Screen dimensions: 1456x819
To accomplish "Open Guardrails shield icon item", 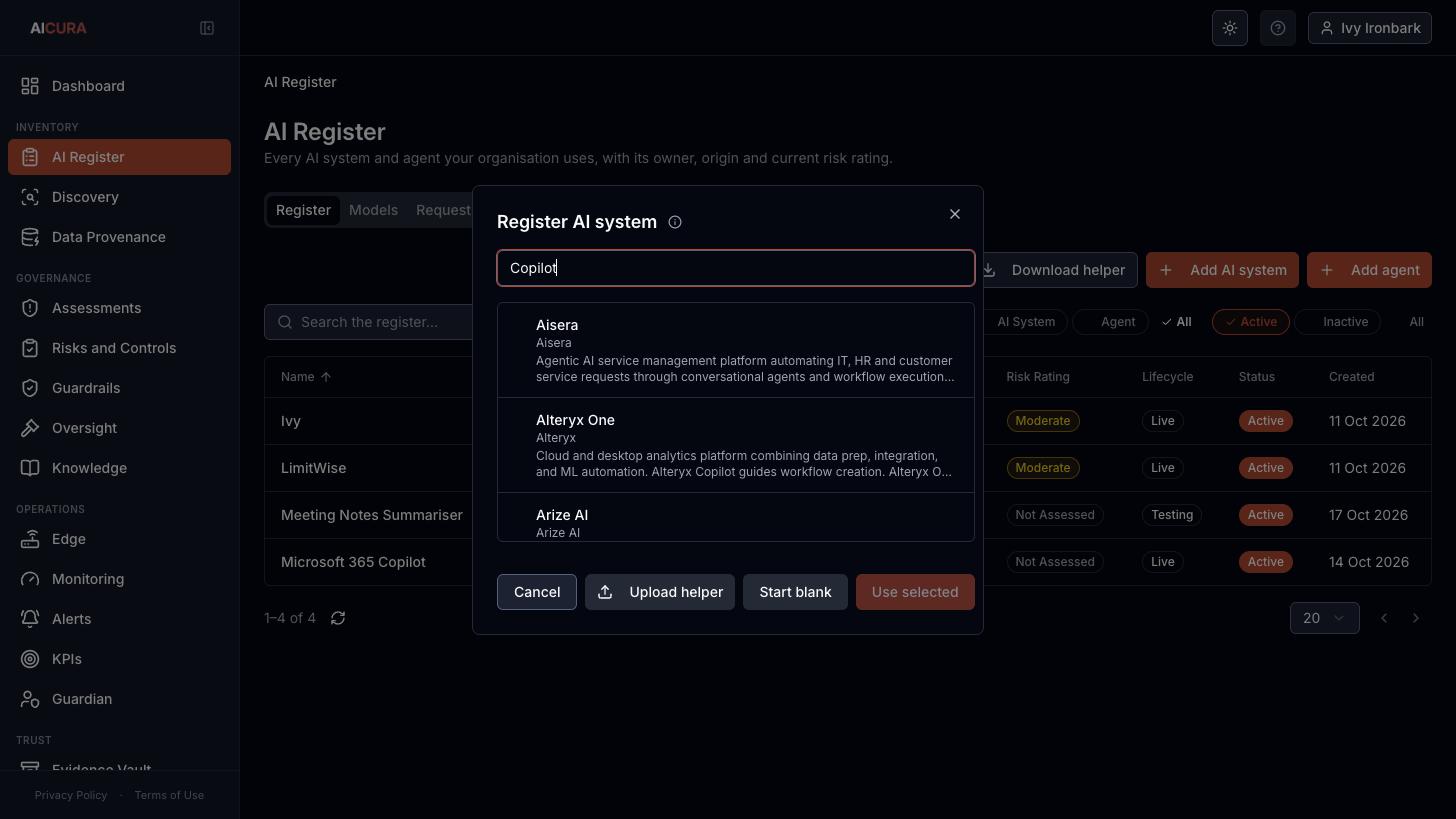I will (119, 388).
